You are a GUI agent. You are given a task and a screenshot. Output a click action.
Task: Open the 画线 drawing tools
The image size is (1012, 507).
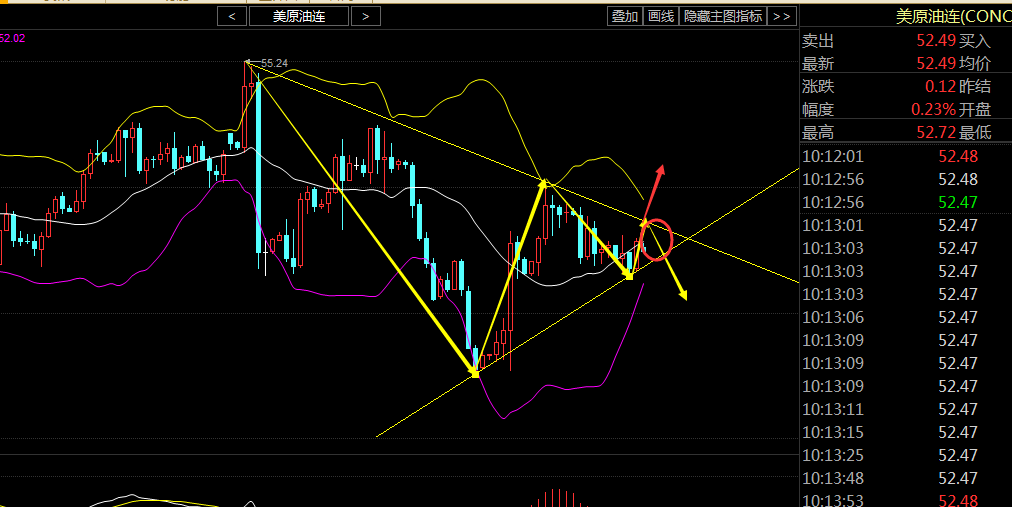pyautogui.click(x=660, y=16)
